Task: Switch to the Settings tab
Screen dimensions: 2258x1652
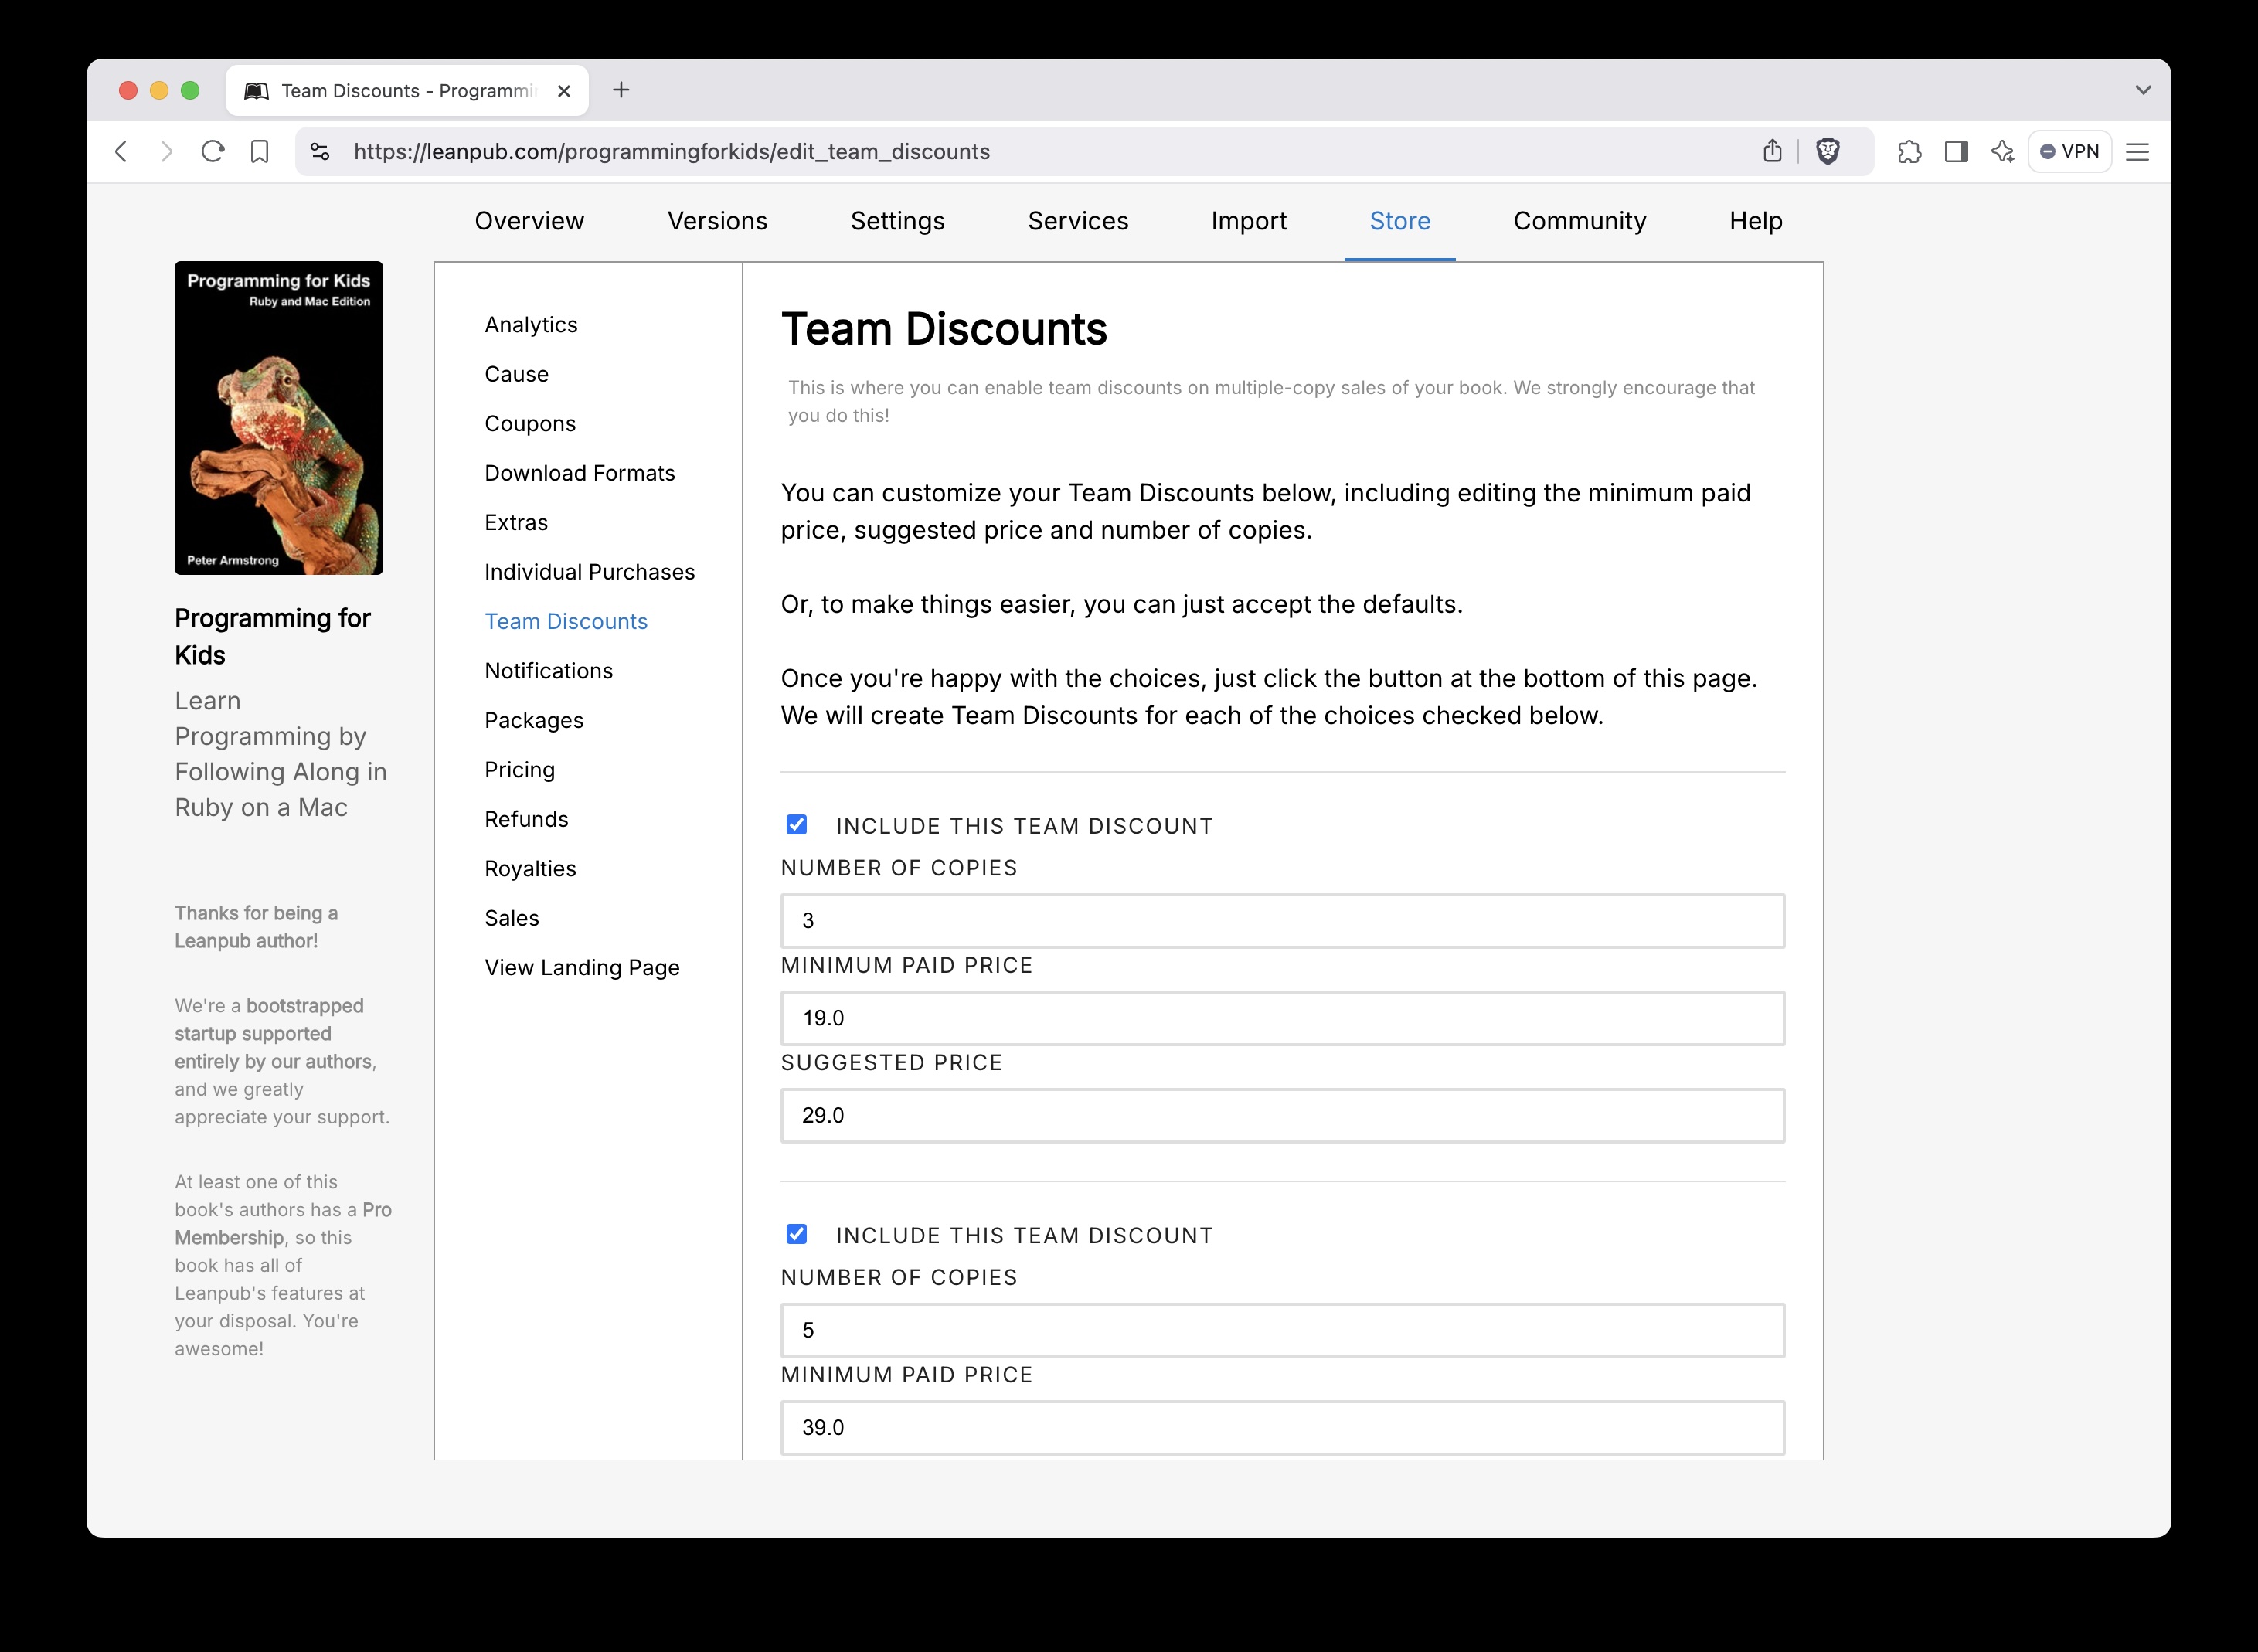Action: tap(897, 221)
